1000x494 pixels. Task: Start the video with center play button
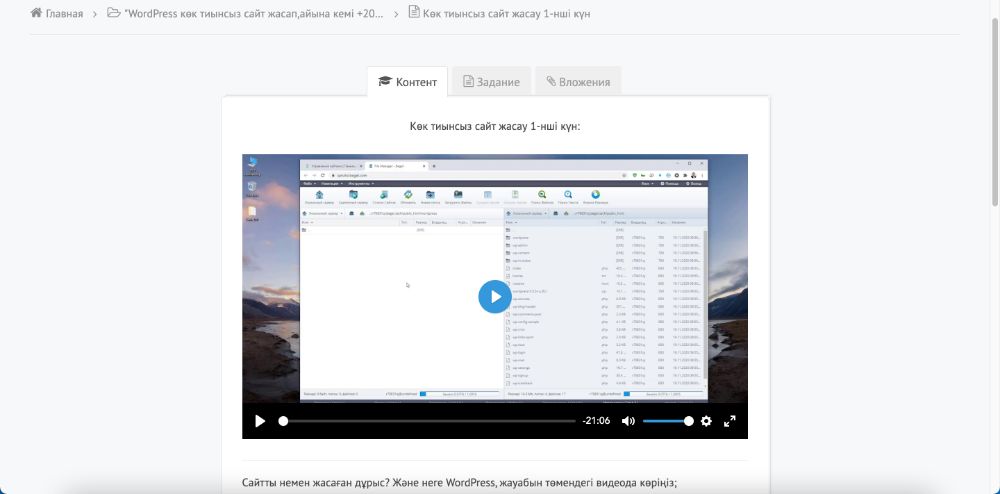pyautogui.click(x=495, y=296)
